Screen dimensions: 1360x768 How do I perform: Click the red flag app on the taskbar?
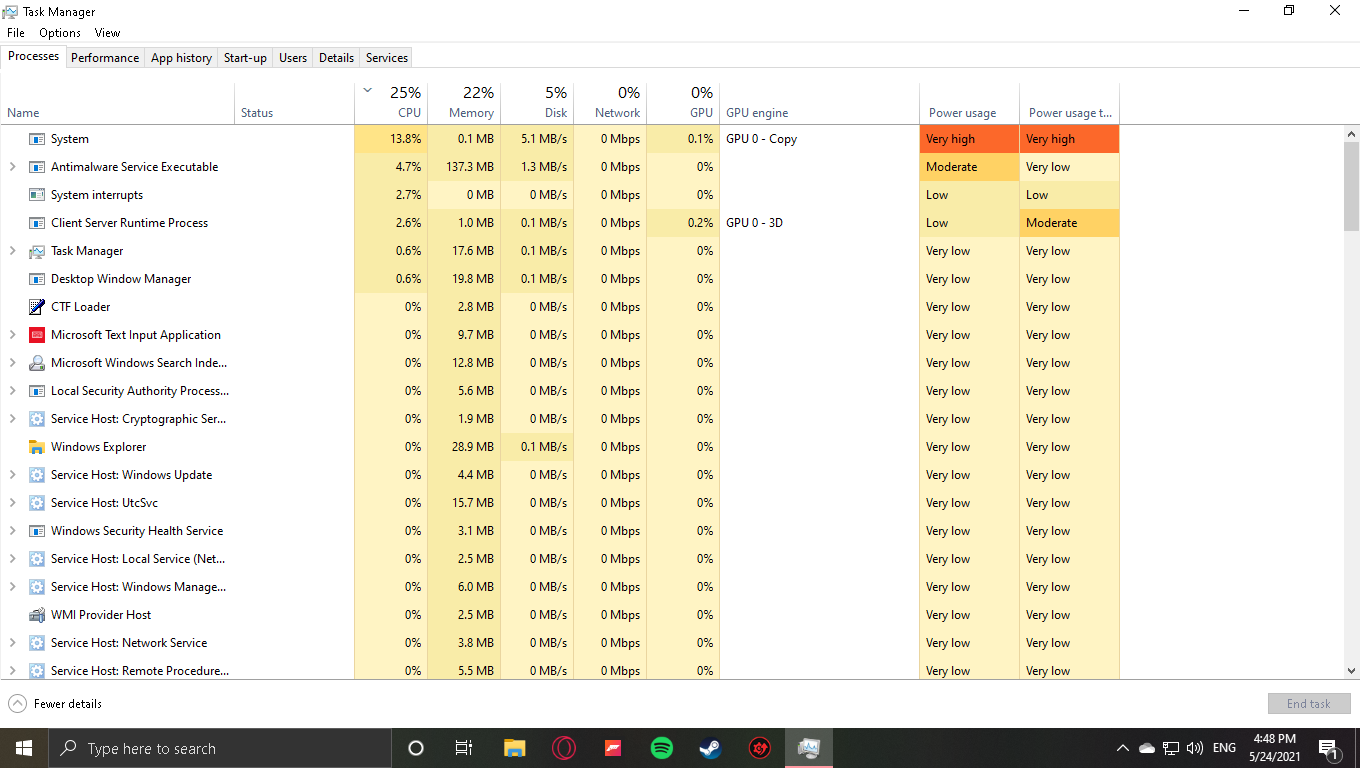point(612,748)
